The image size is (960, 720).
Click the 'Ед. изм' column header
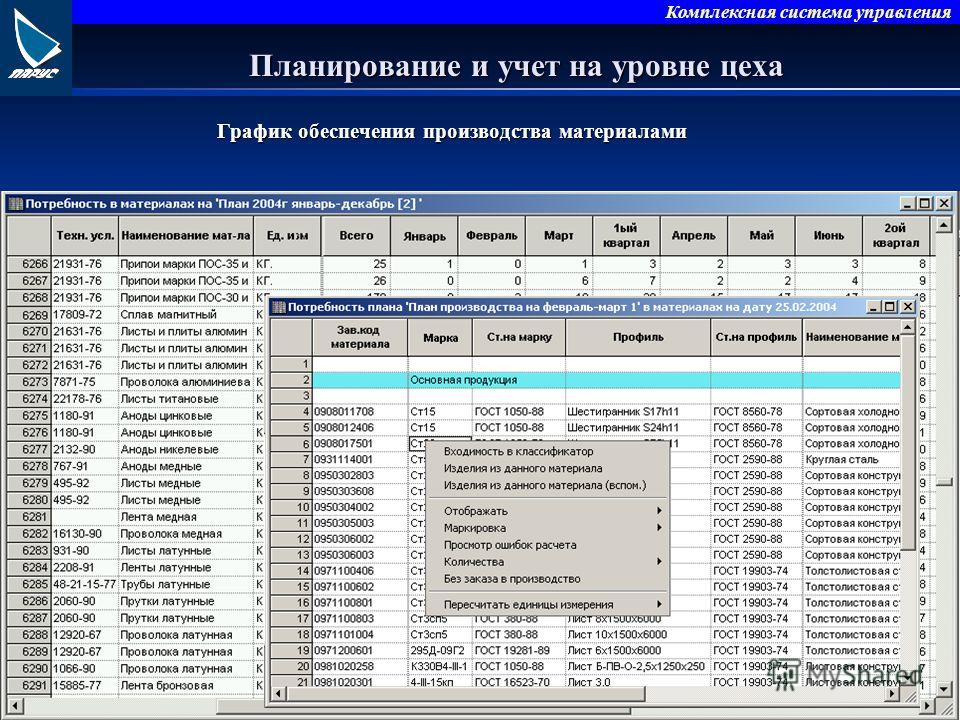click(287, 236)
